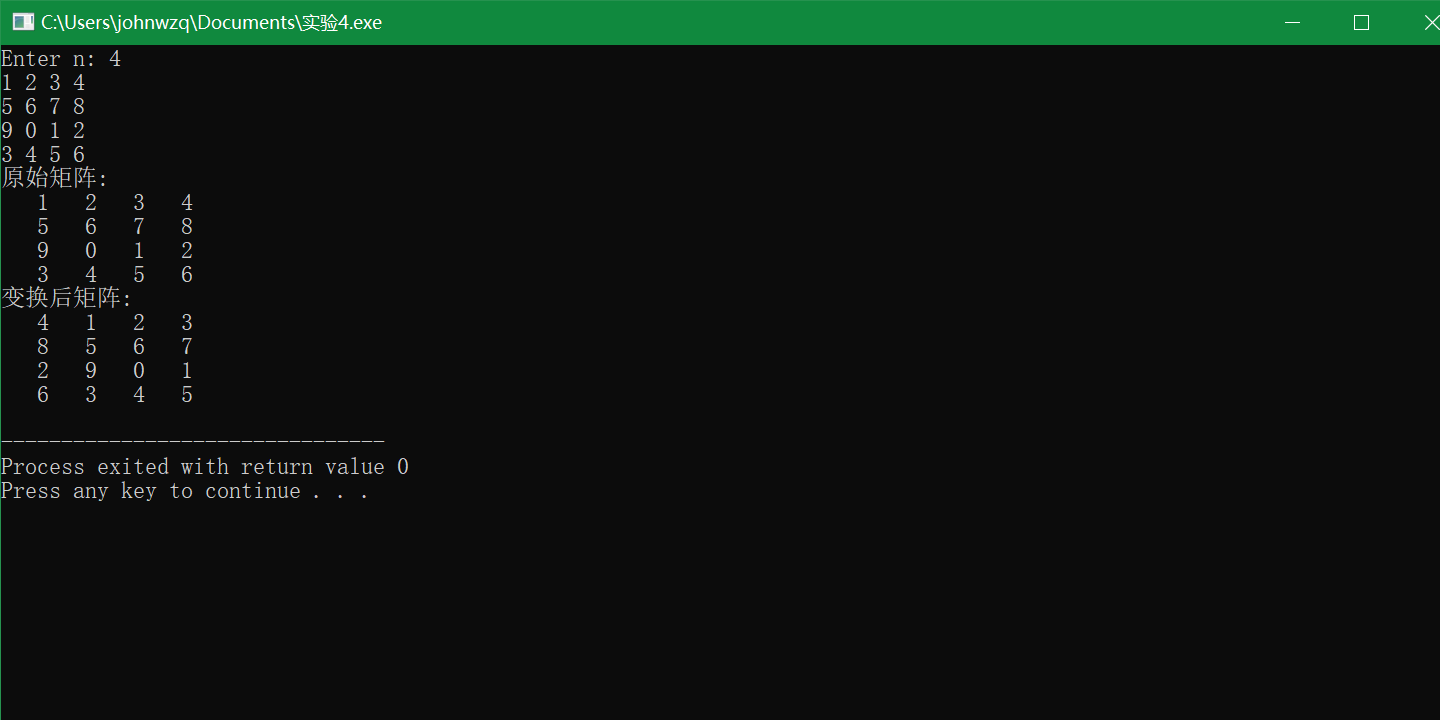
Task: Click the input row '9 0 1 2'
Action: [x=42, y=130]
